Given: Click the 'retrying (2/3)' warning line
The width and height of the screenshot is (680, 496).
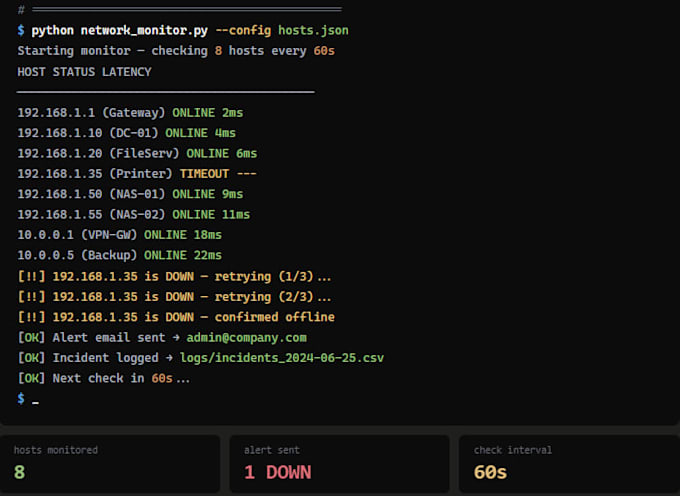Looking at the screenshot, I should point(174,297).
